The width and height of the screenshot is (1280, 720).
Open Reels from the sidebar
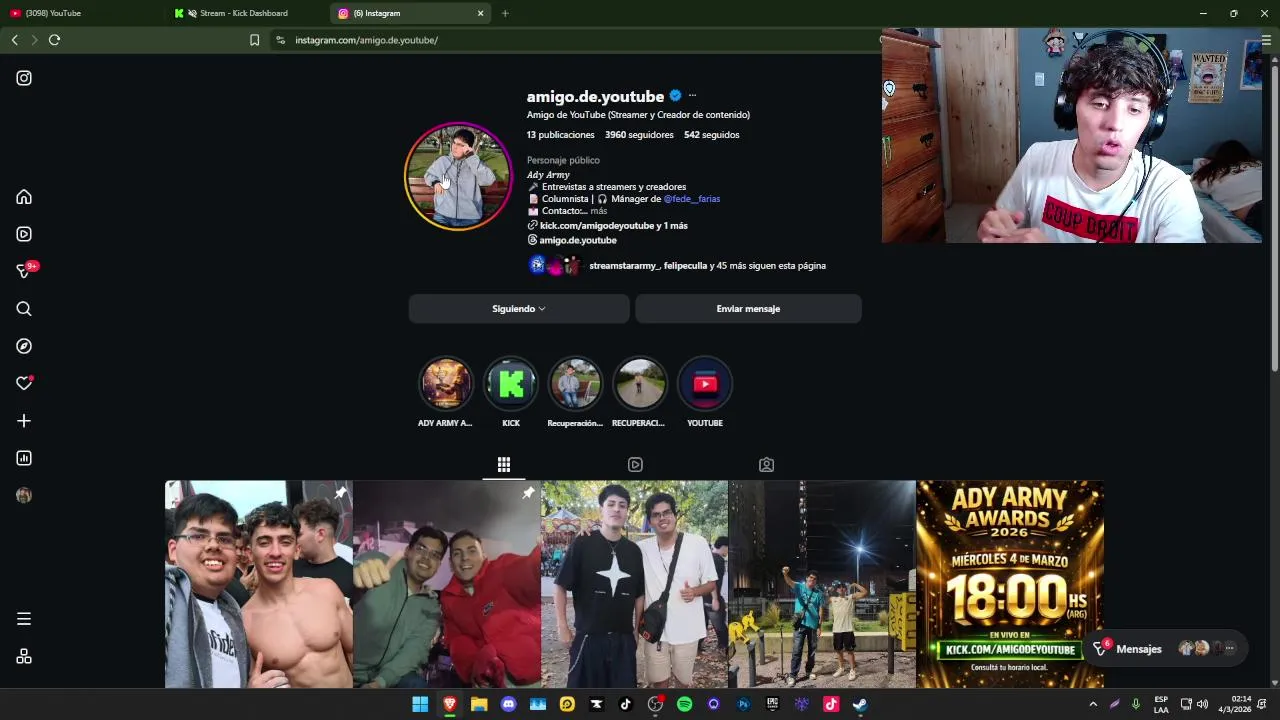[x=24, y=234]
